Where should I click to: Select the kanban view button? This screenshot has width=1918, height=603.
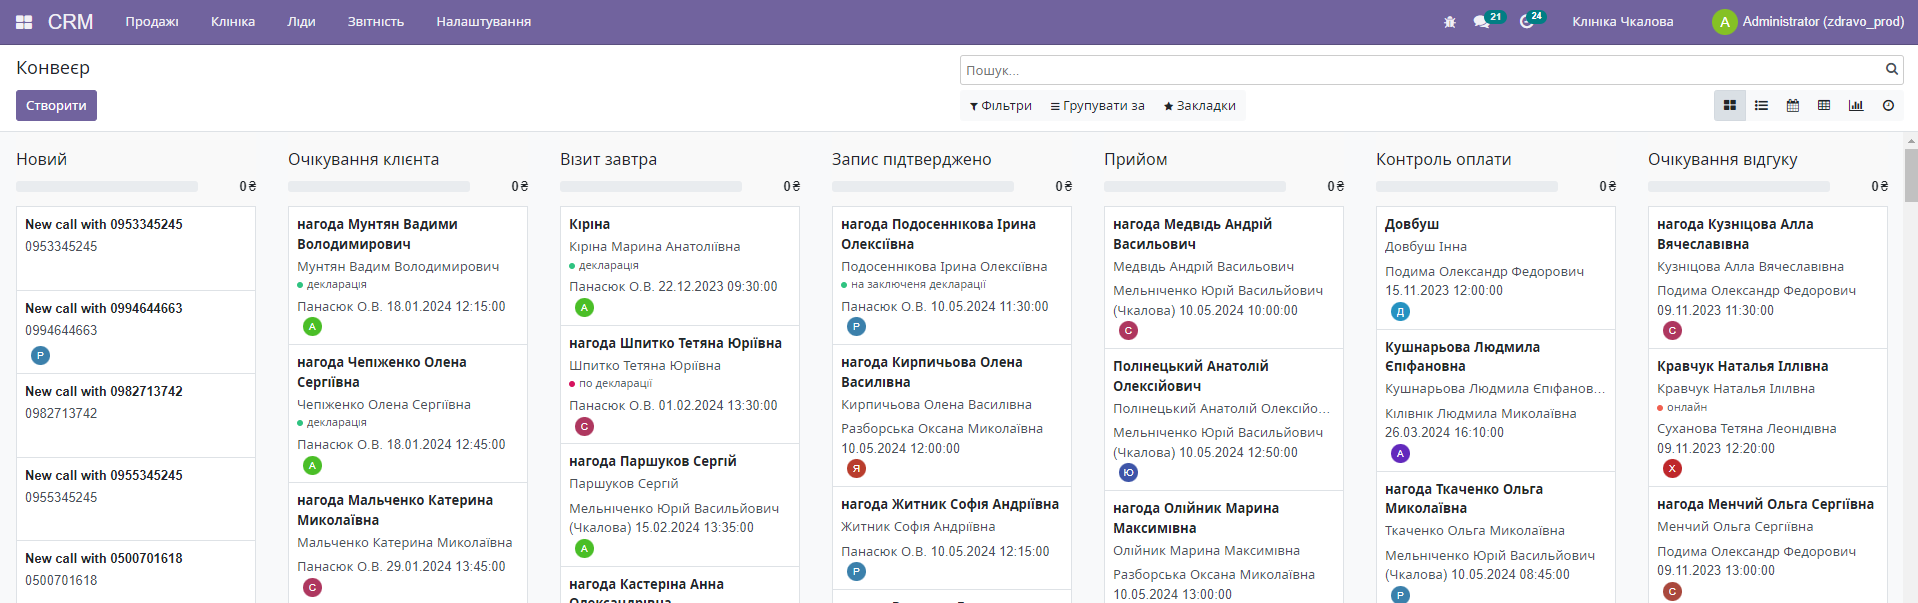[1729, 106]
